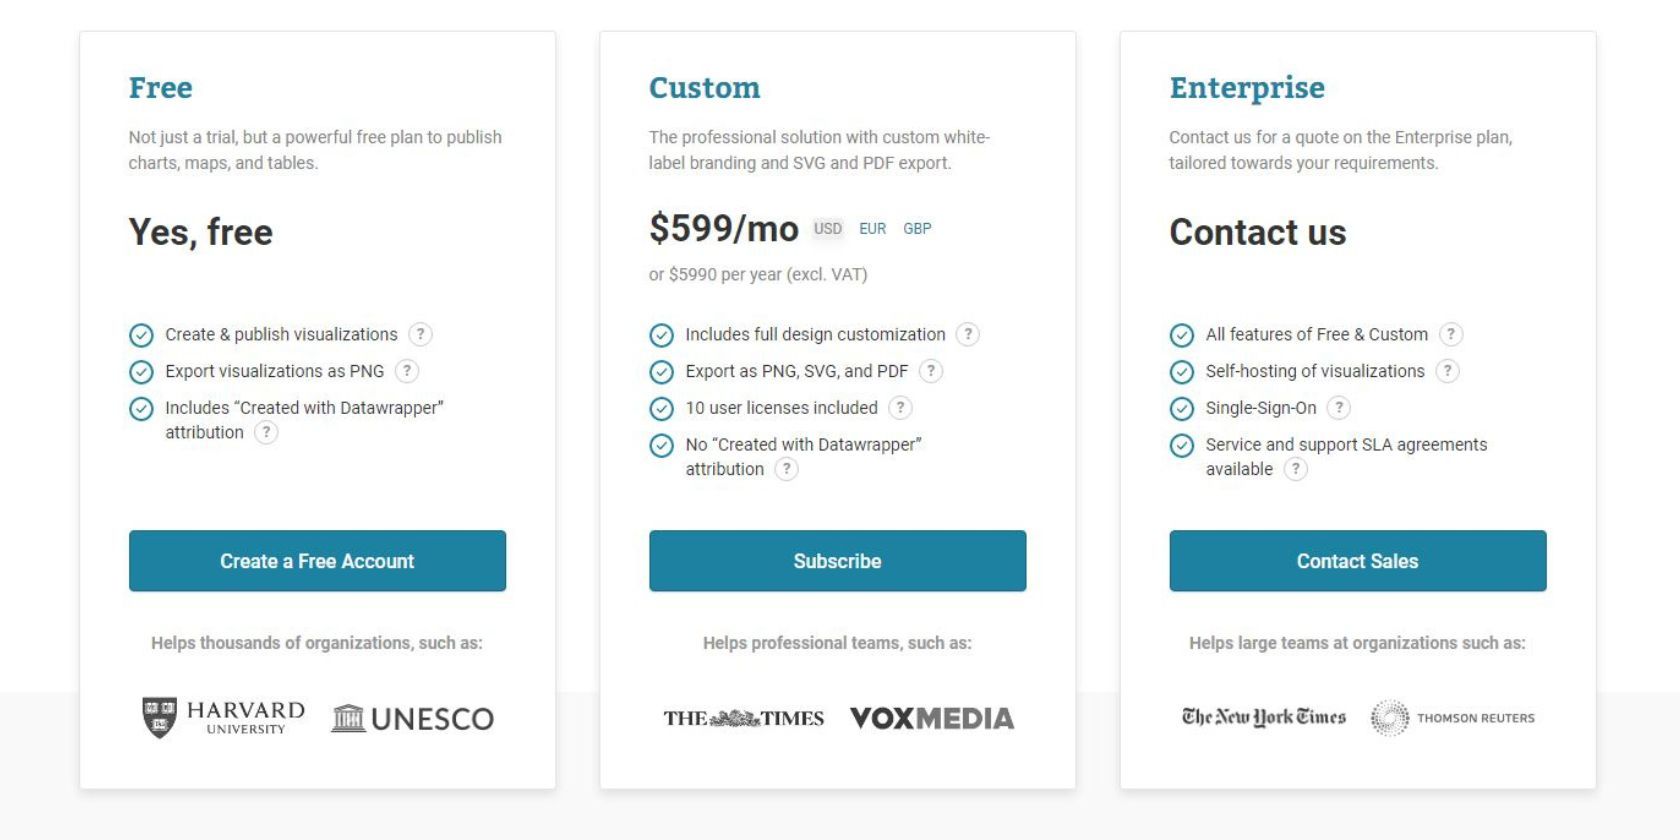The width and height of the screenshot is (1680, 840).
Task: Click the "Contact Sales" button
Action: 1357,561
